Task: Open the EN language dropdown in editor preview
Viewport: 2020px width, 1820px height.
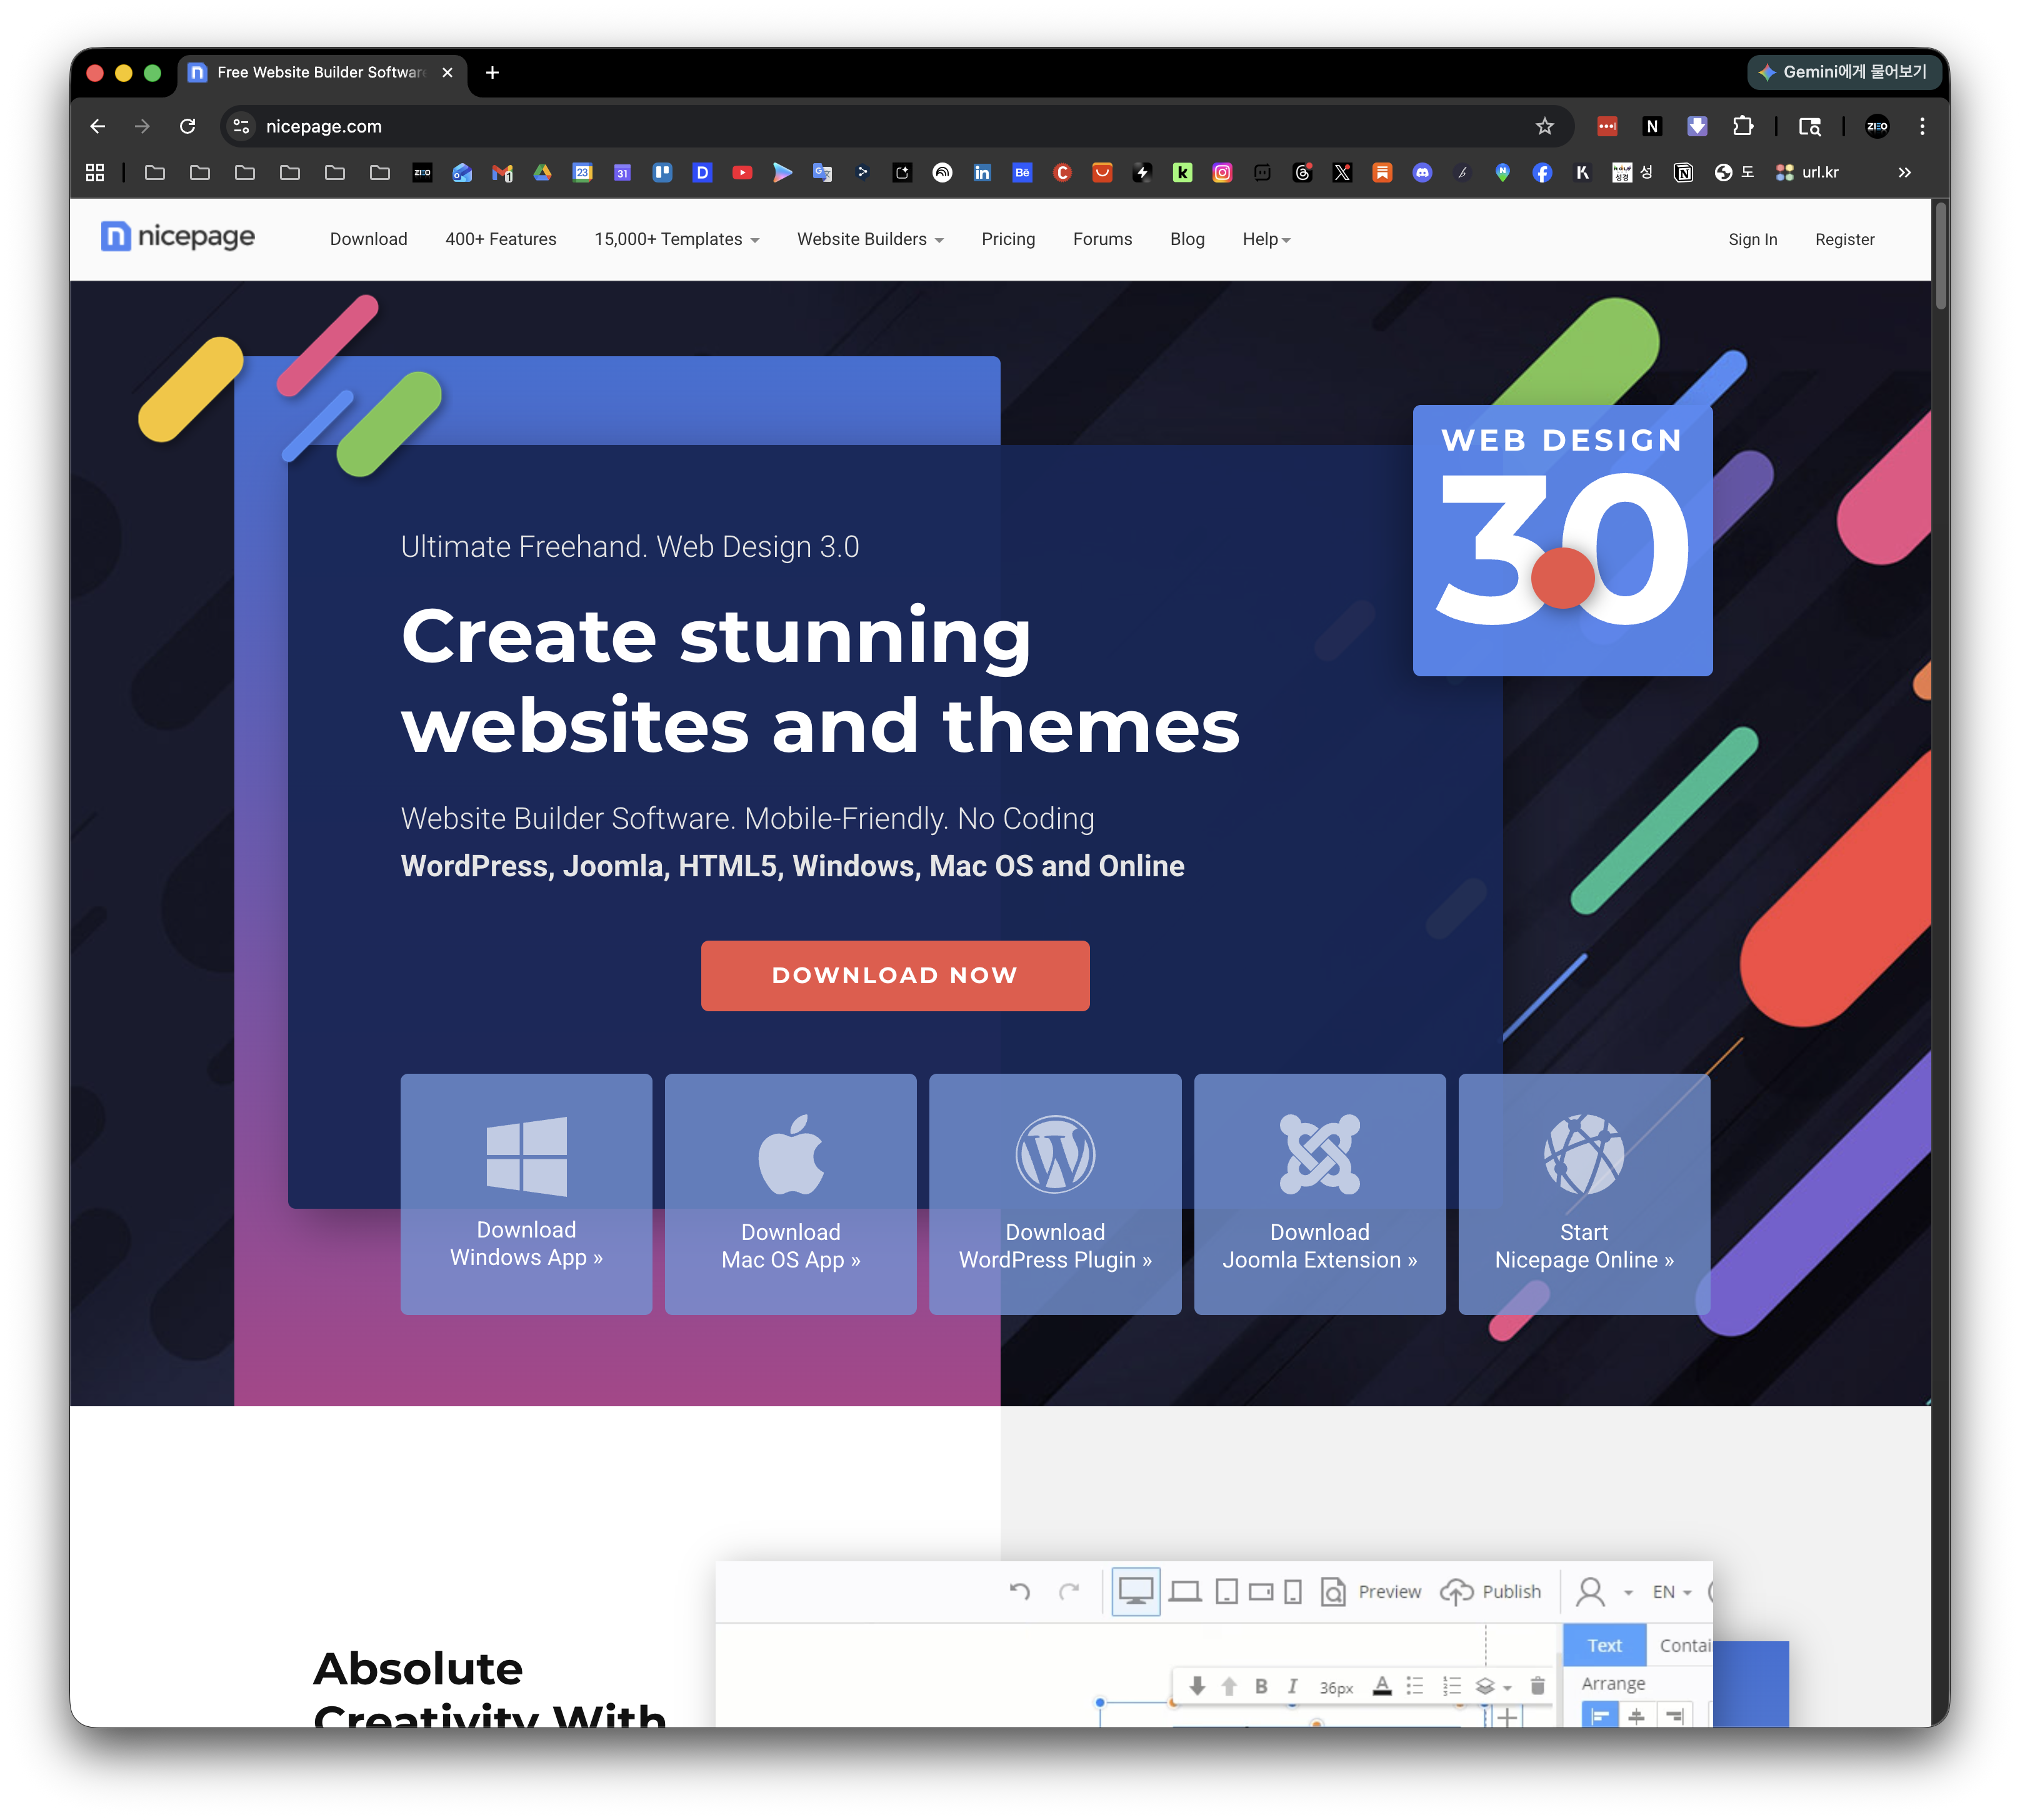Action: pyautogui.click(x=1671, y=1592)
